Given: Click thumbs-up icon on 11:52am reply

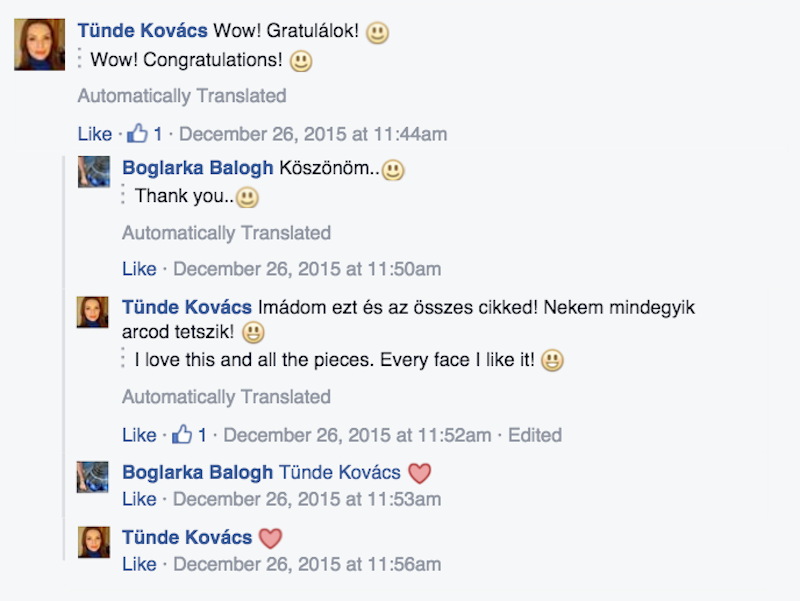Looking at the screenshot, I should click(182, 435).
